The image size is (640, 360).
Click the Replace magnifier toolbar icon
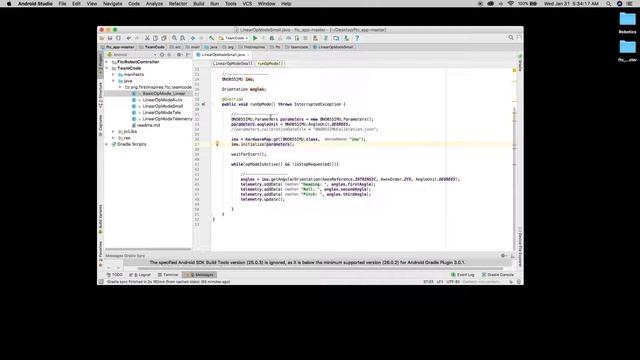182,38
